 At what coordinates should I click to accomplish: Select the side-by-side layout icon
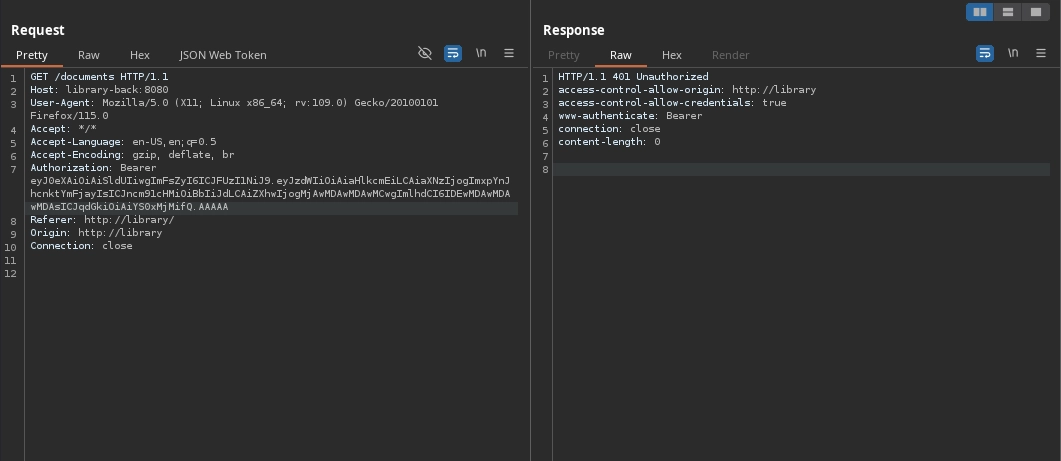(x=980, y=12)
